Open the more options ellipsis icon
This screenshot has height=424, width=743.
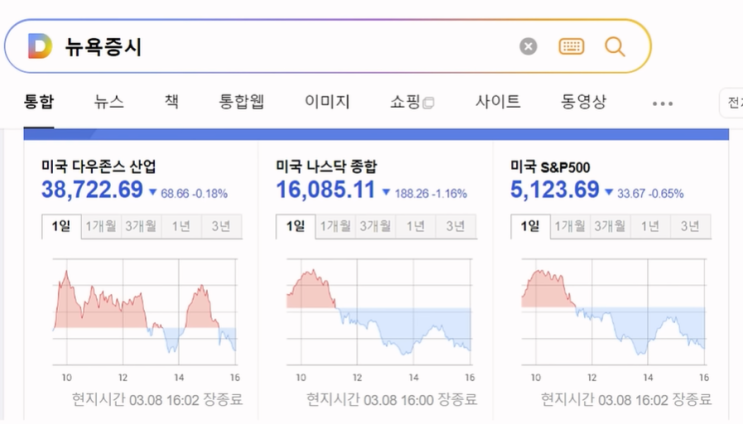662,103
